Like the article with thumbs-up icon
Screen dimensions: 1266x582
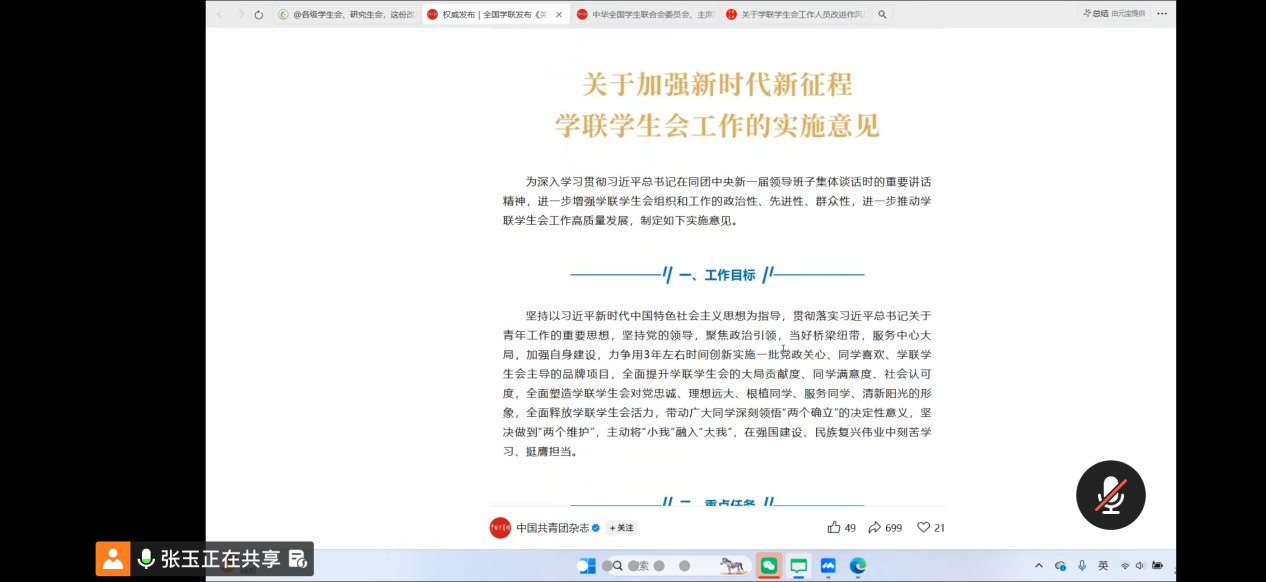pos(834,528)
